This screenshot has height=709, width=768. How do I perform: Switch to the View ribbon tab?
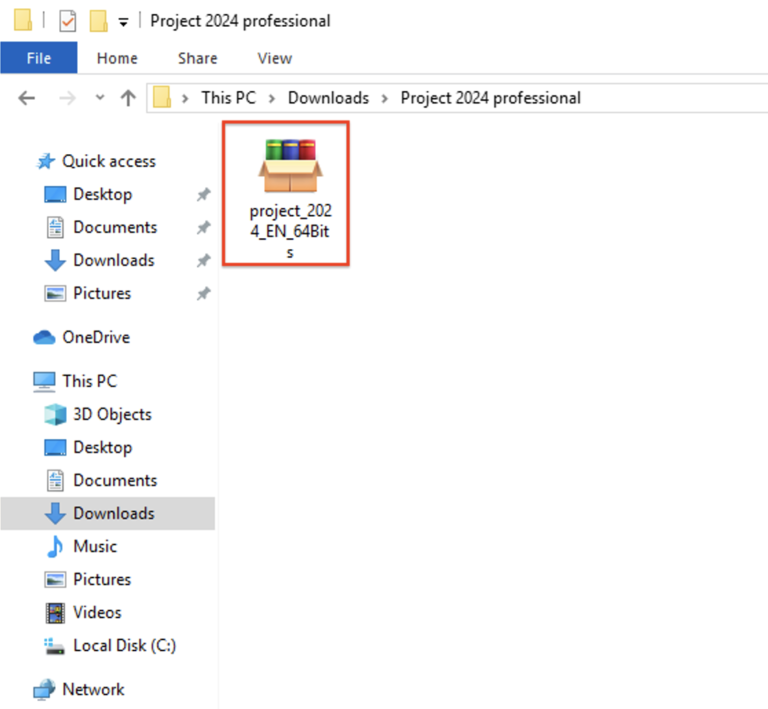click(x=275, y=58)
